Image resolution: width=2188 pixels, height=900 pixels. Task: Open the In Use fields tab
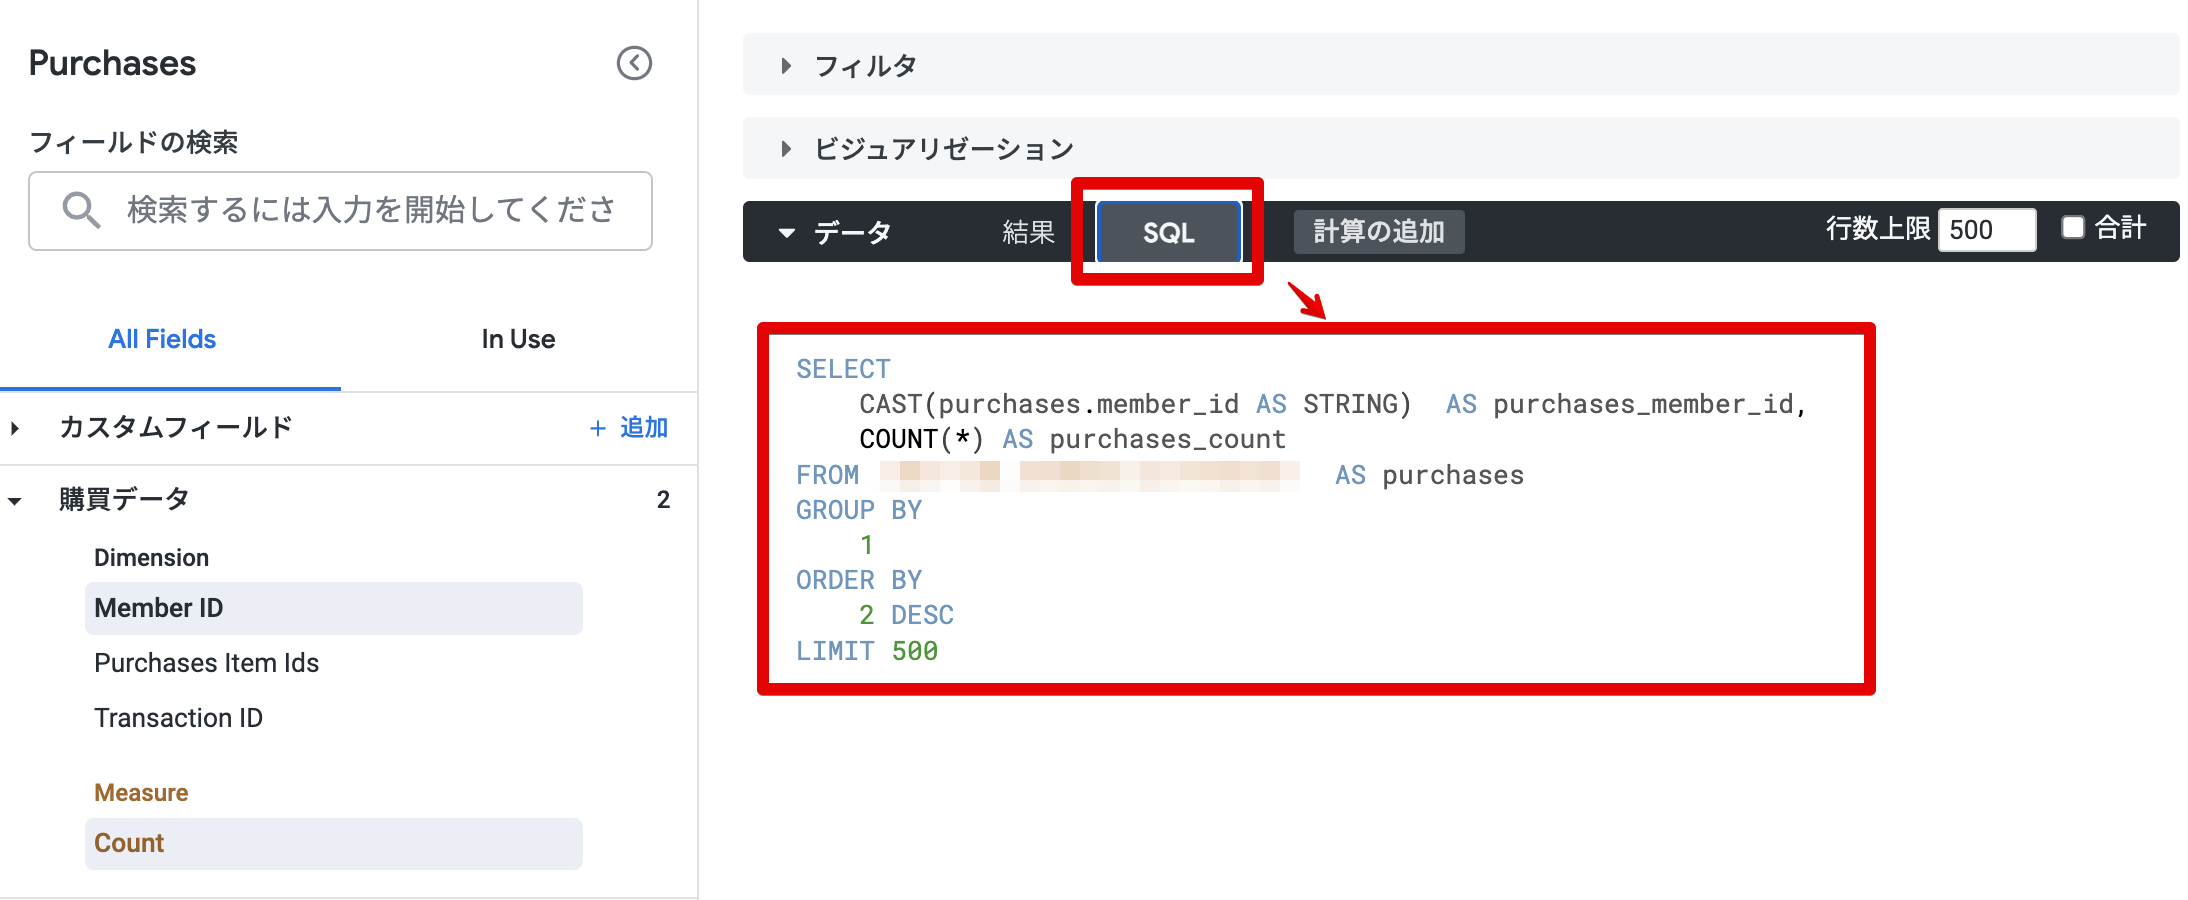(x=518, y=339)
